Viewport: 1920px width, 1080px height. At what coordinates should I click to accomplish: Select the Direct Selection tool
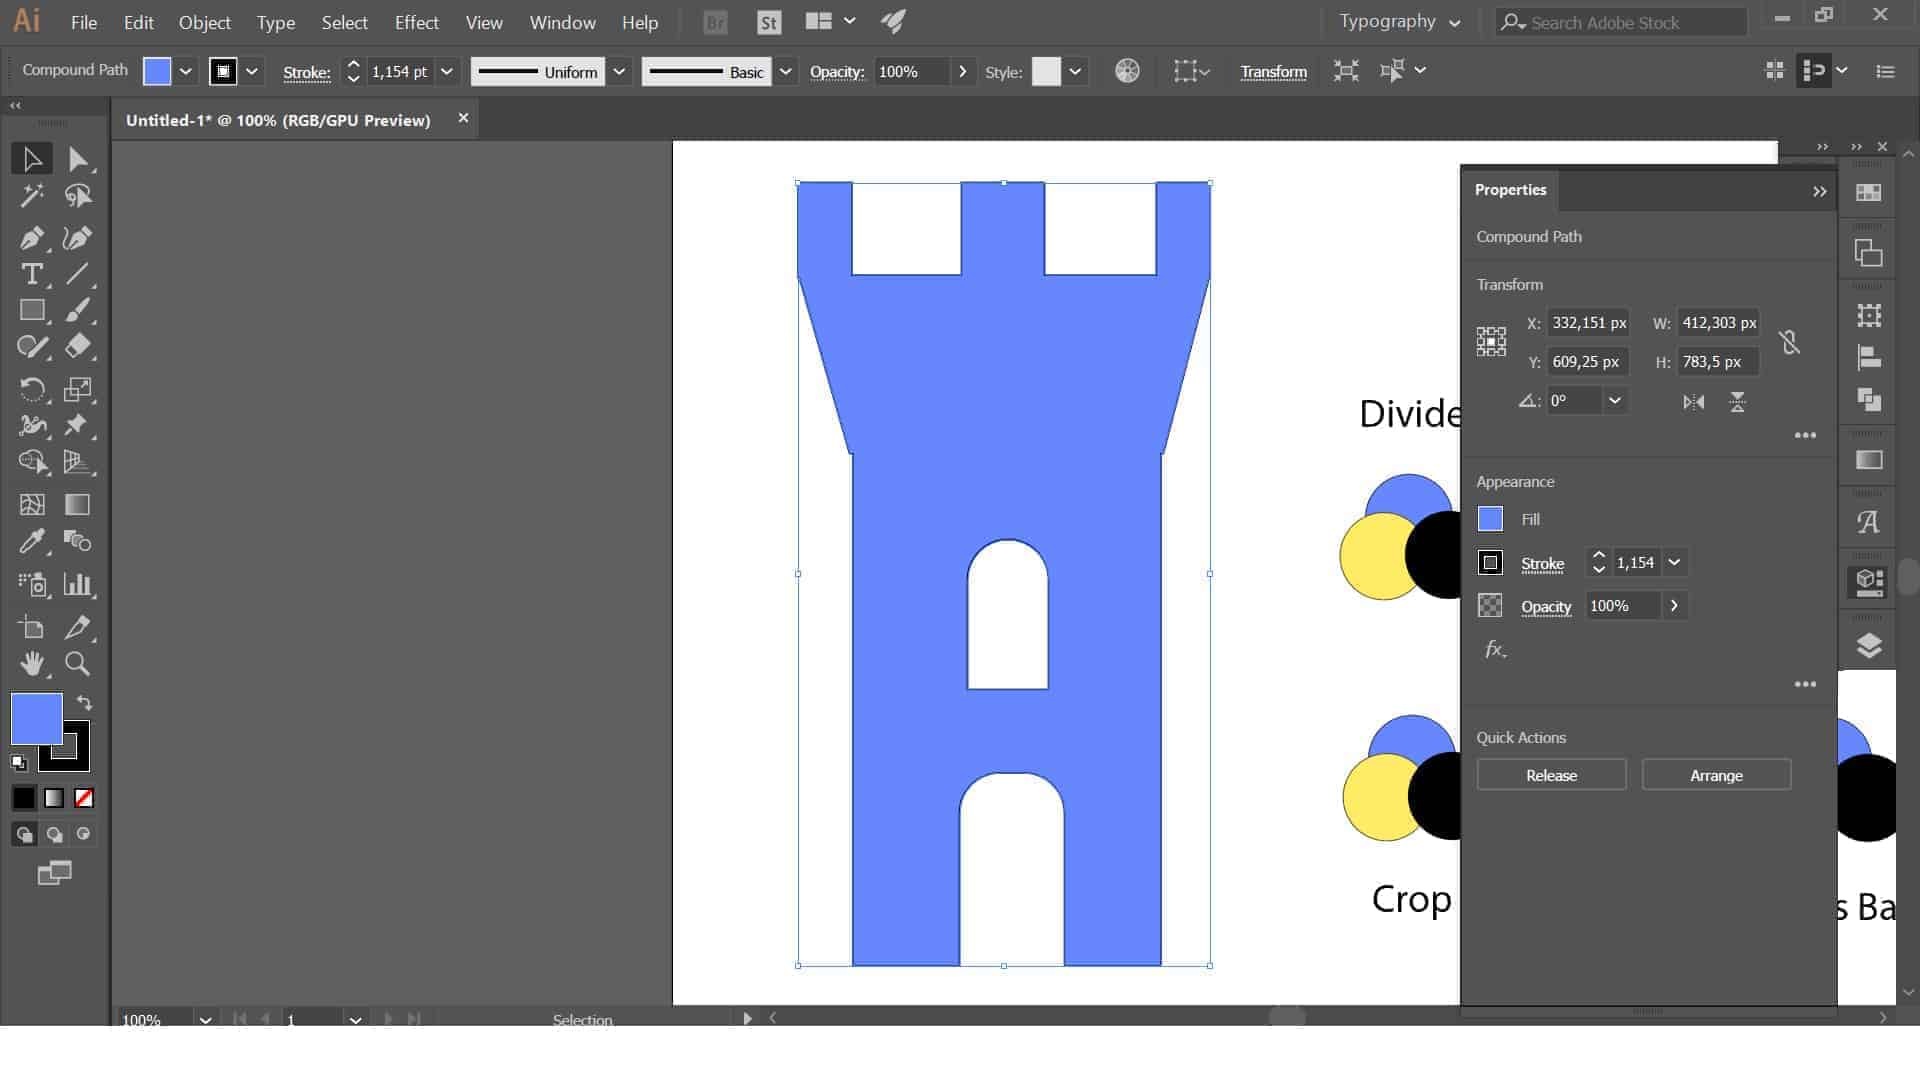(x=78, y=159)
